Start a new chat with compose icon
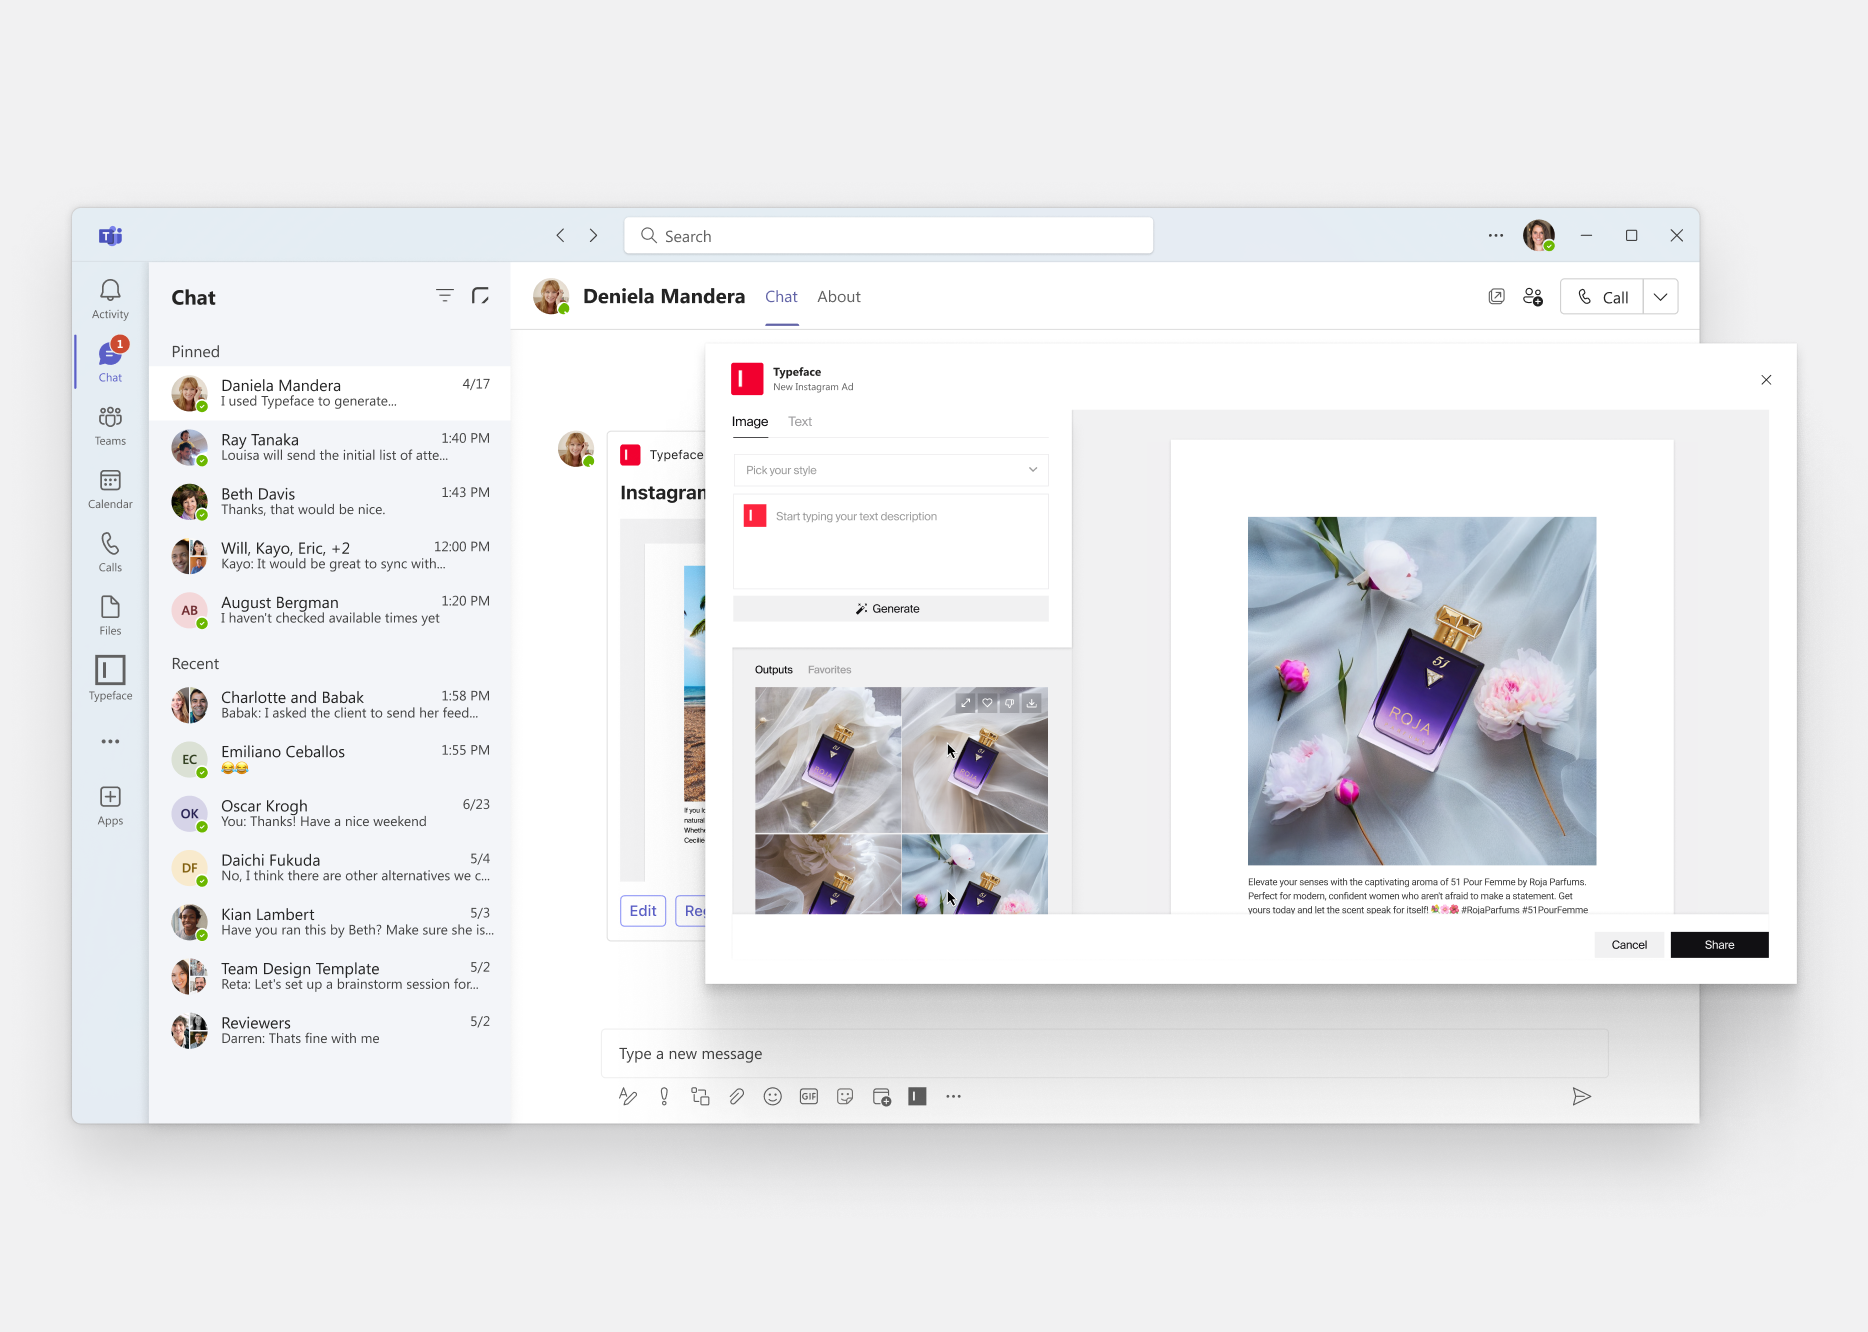Viewport: 1868px width, 1332px height. [x=480, y=295]
